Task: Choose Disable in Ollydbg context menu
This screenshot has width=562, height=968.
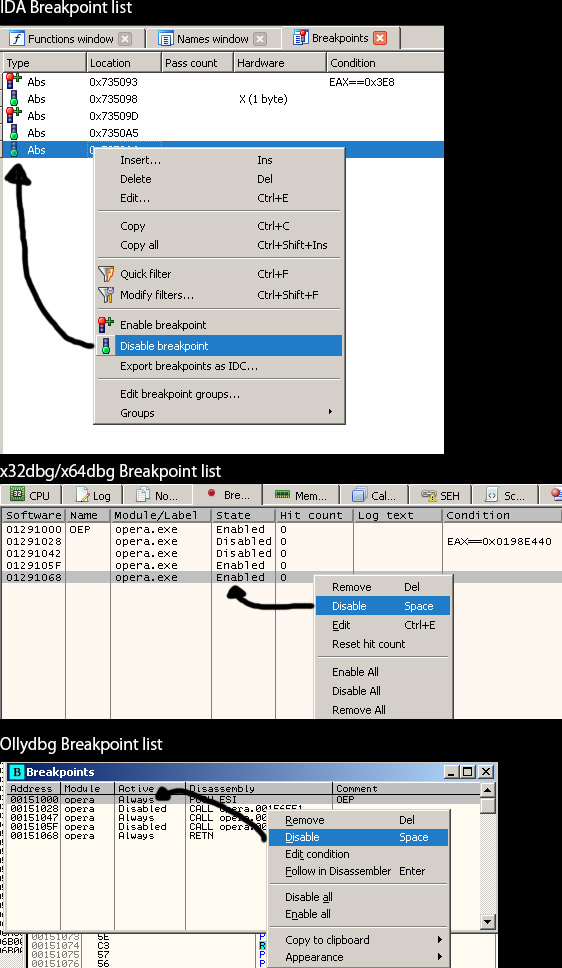Action: (358, 837)
